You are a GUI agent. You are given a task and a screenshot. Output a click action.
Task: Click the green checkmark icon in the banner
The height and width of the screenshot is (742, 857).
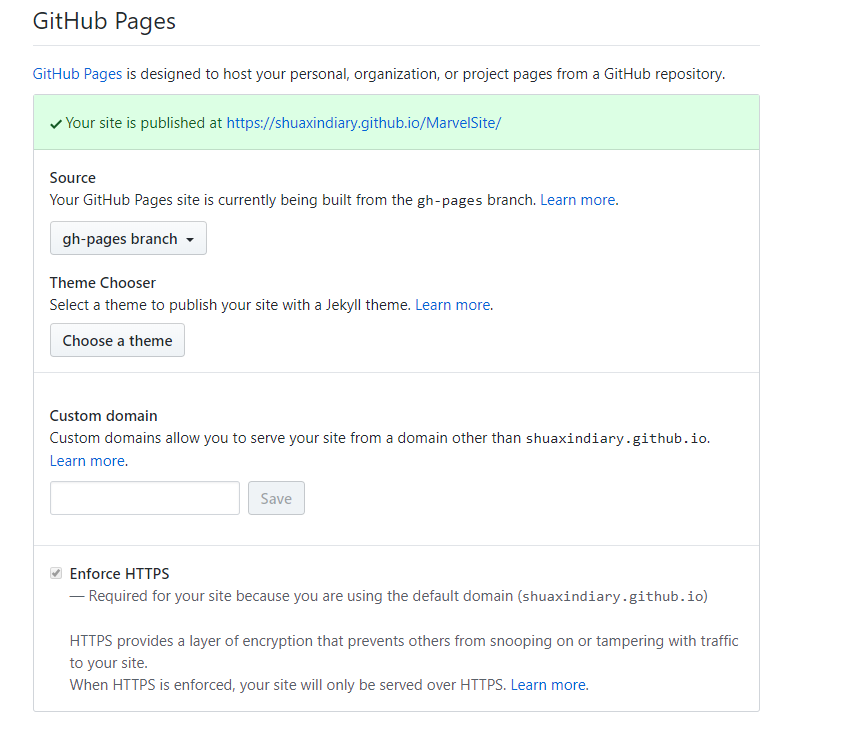coord(56,123)
